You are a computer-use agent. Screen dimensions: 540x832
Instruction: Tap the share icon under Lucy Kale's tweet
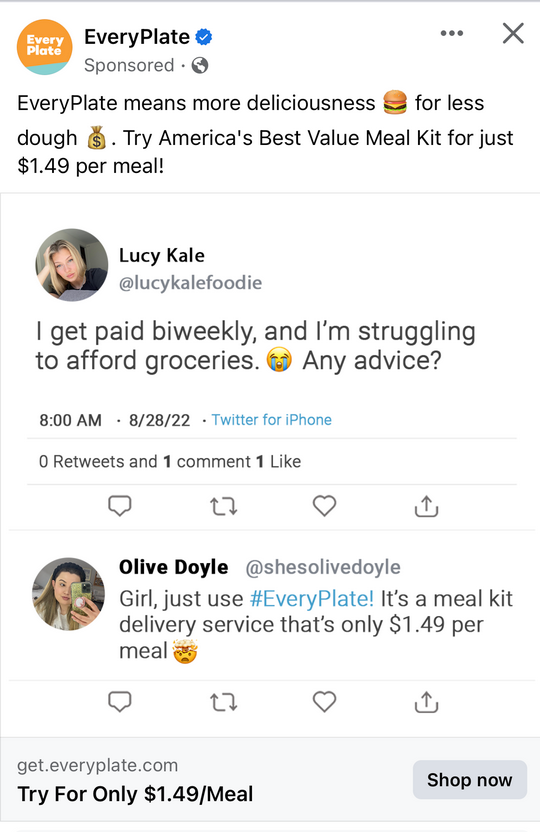426,506
